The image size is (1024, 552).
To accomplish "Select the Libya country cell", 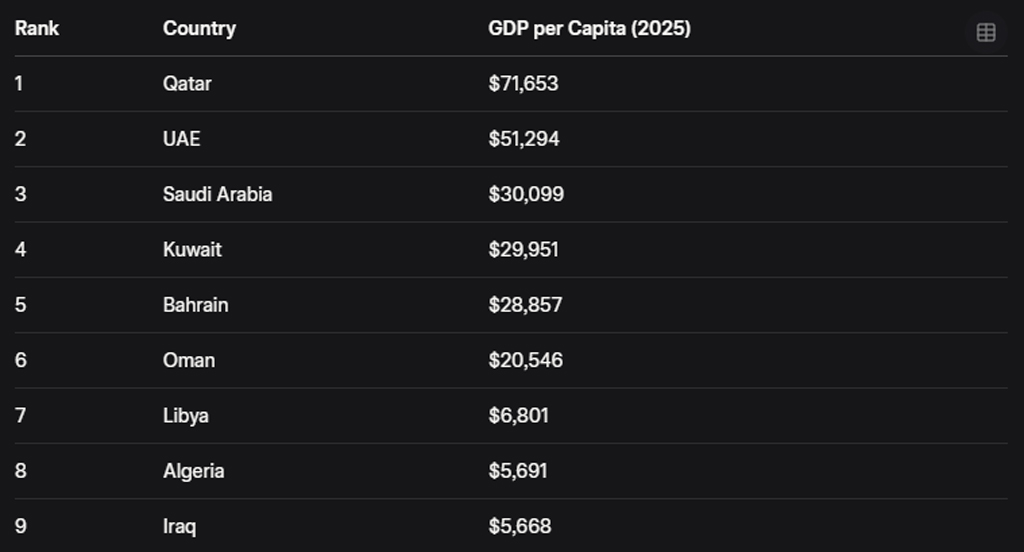I will click(185, 415).
